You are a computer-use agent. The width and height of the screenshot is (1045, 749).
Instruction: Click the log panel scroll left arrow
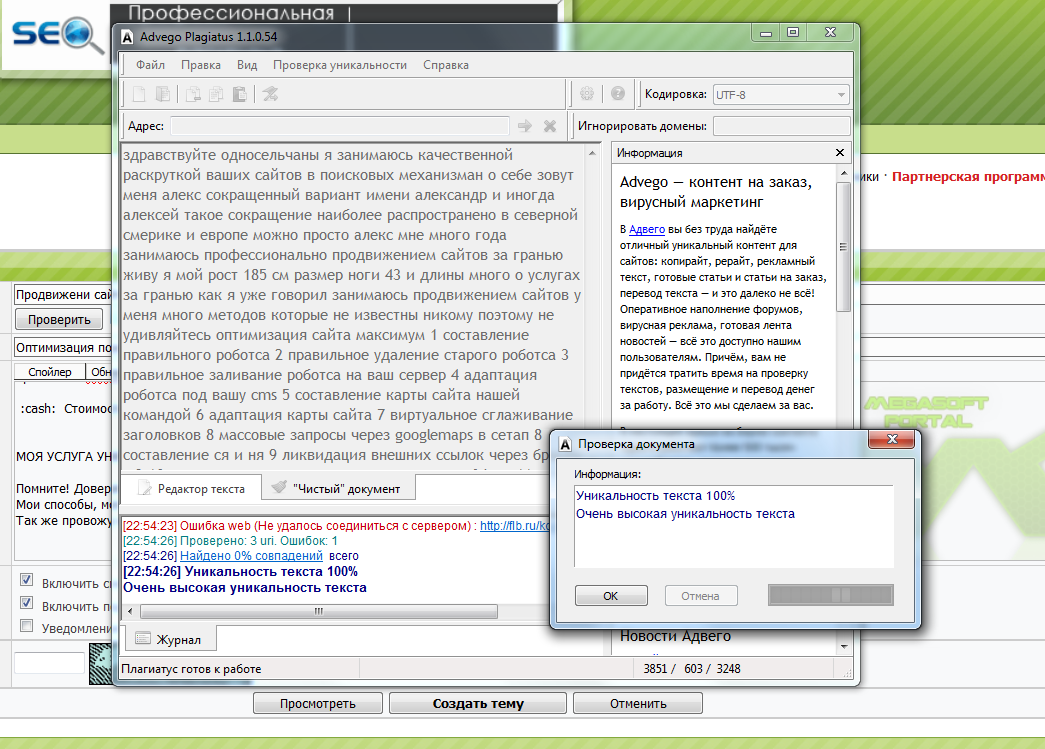tap(130, 611)
